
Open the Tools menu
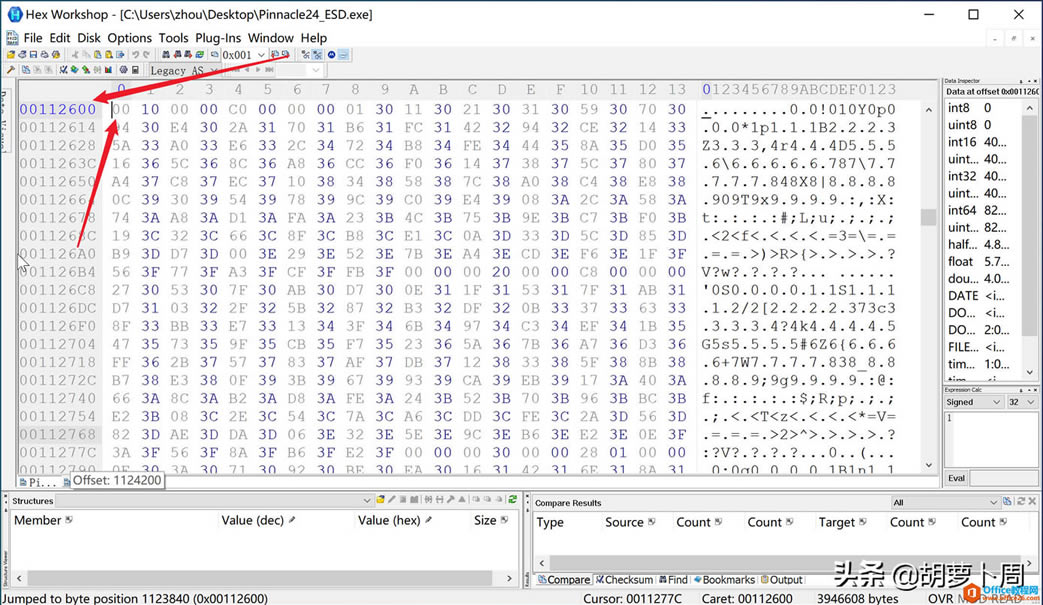tap(174, 38)
